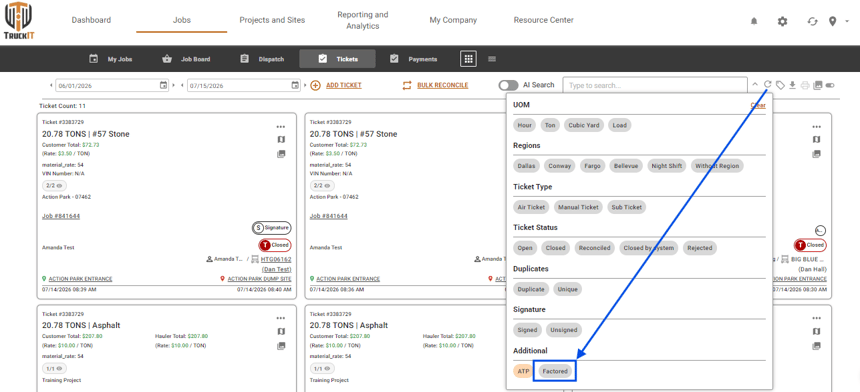Collapse the filter panel with the chevron

pos(755,85)
